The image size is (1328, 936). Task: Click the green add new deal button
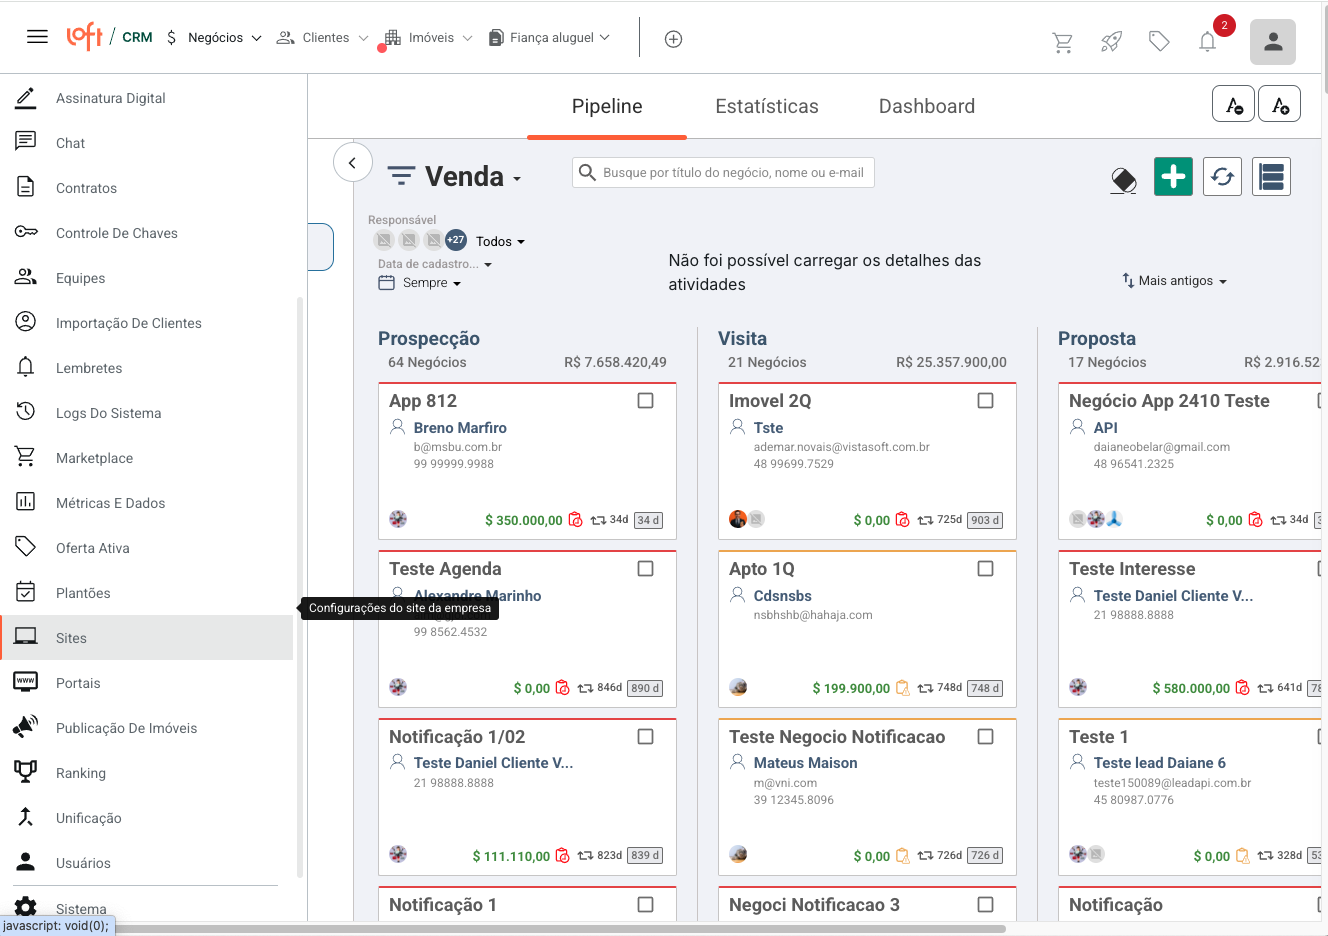(x=1173, y=177)
